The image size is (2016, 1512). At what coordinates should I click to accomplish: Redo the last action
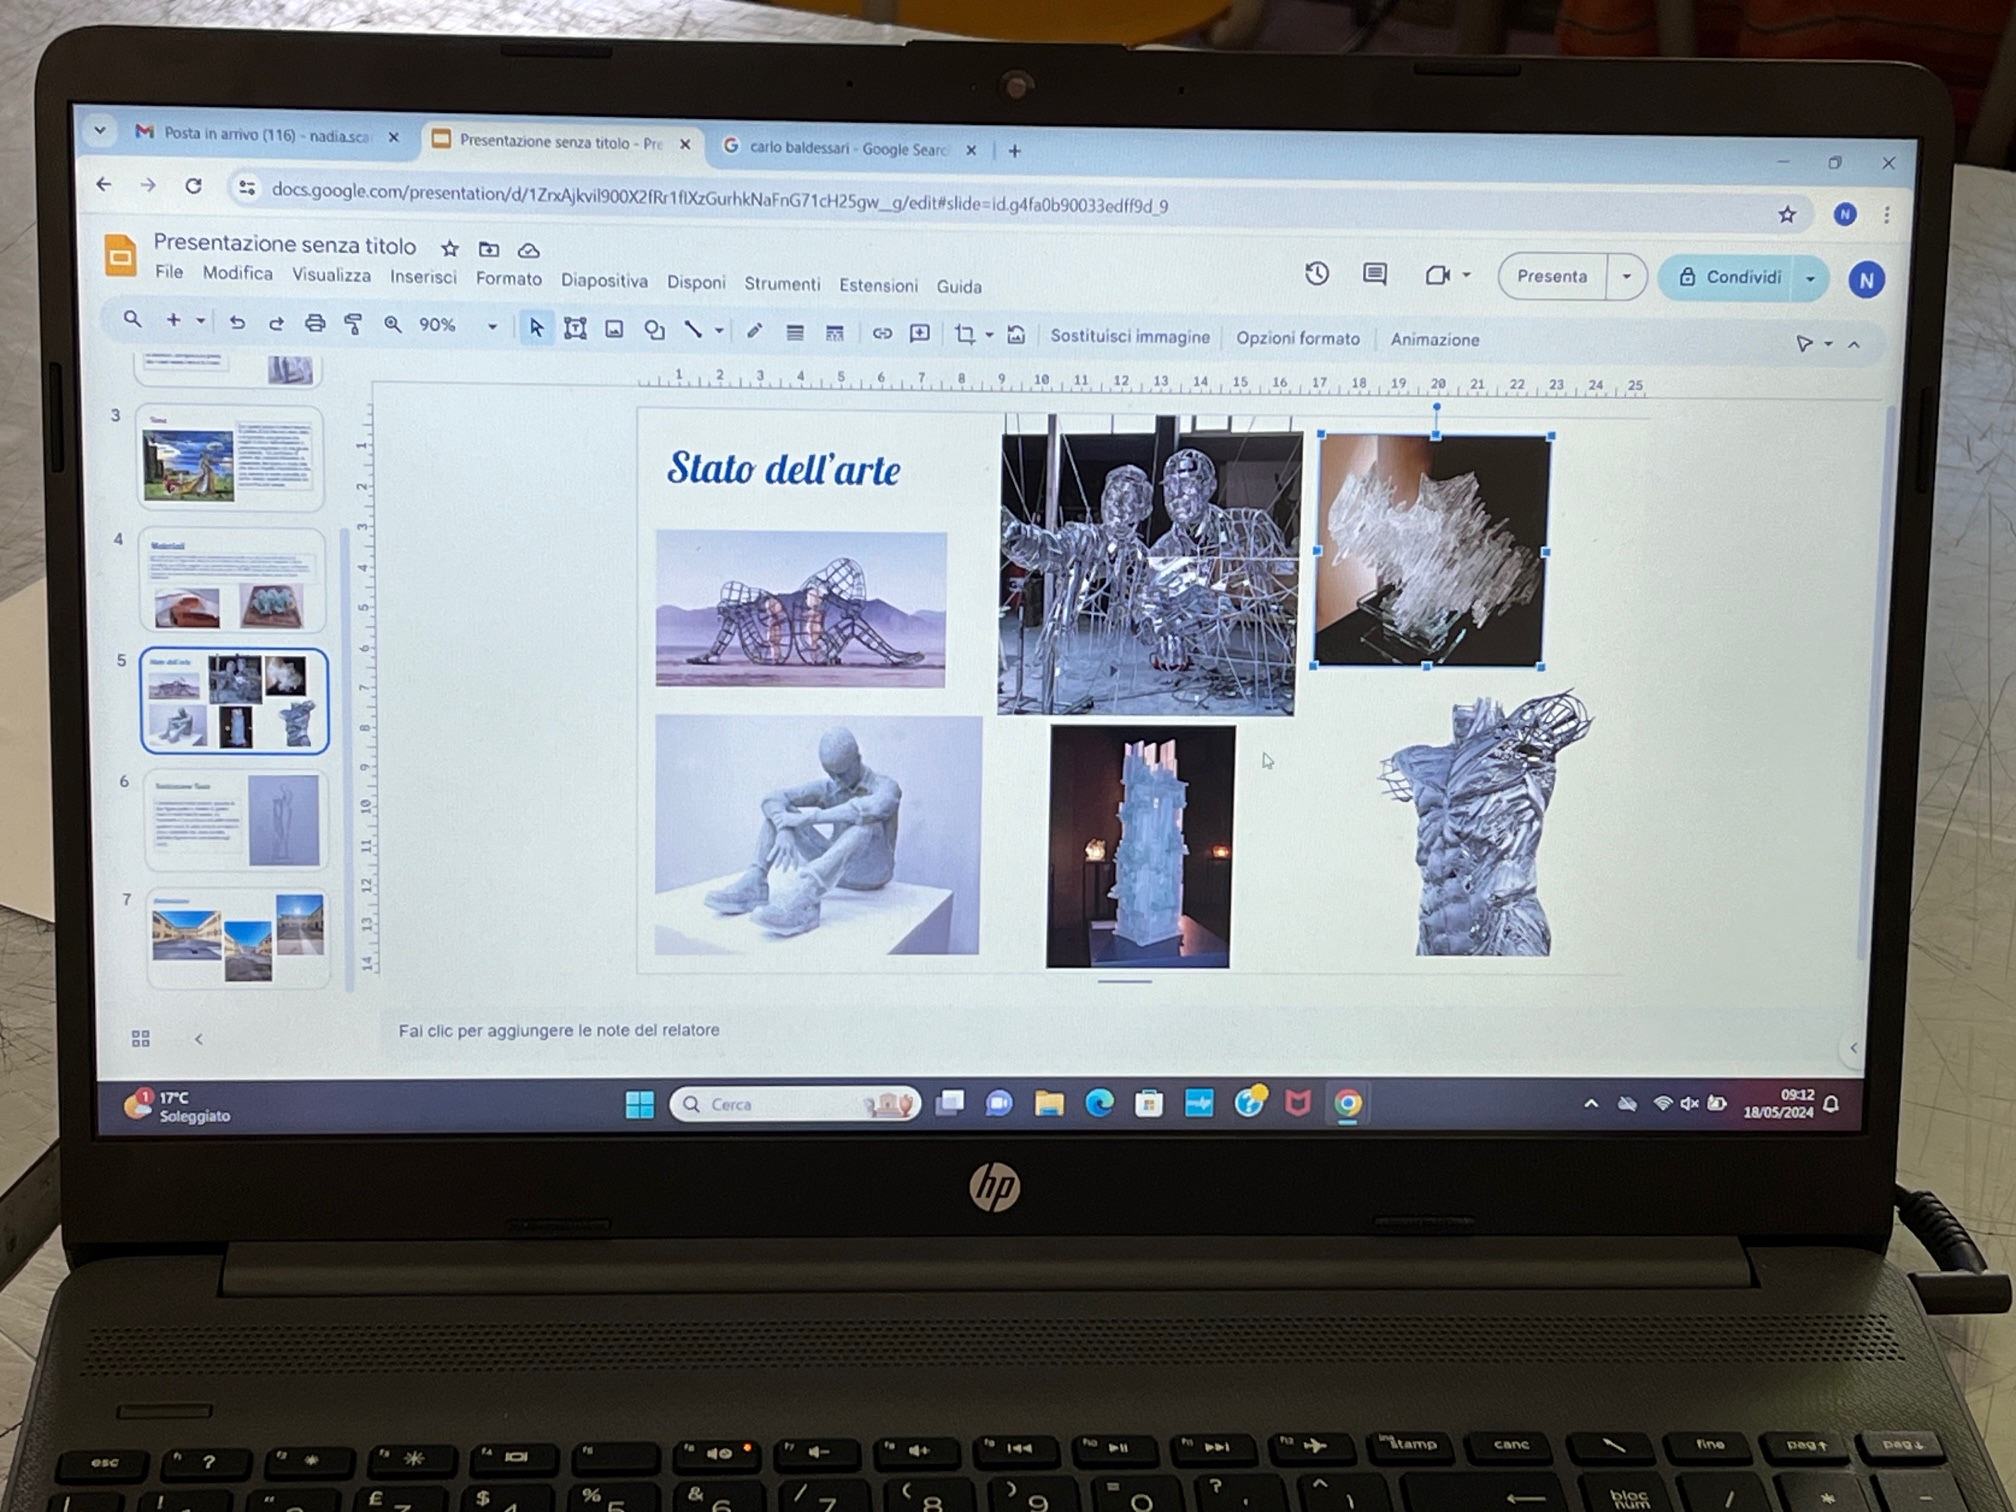(276, 323)
